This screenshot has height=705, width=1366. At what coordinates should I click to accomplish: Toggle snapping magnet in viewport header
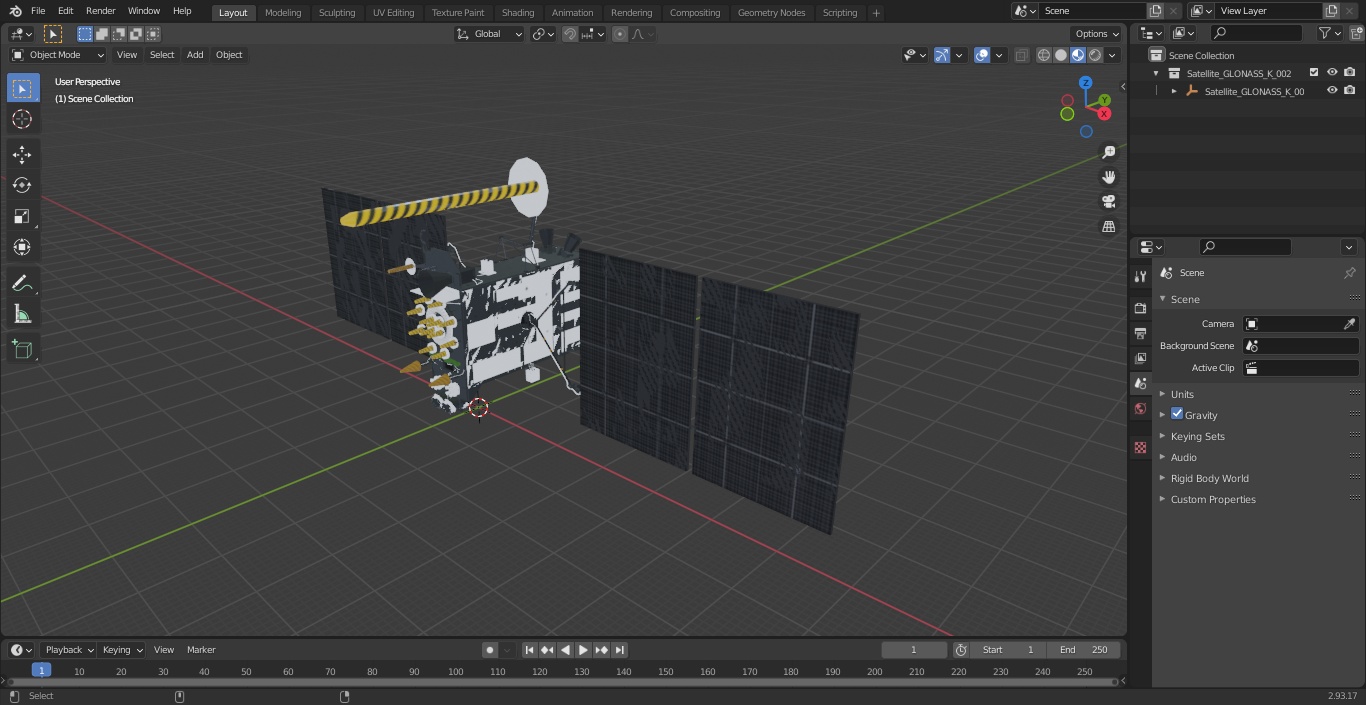pyautogui.click(x=570, y=34)
